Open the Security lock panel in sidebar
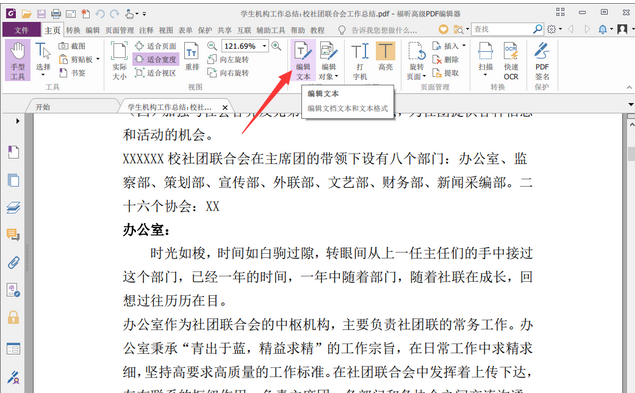The height and width of the screenshot is (393, 635). point(13,317)
